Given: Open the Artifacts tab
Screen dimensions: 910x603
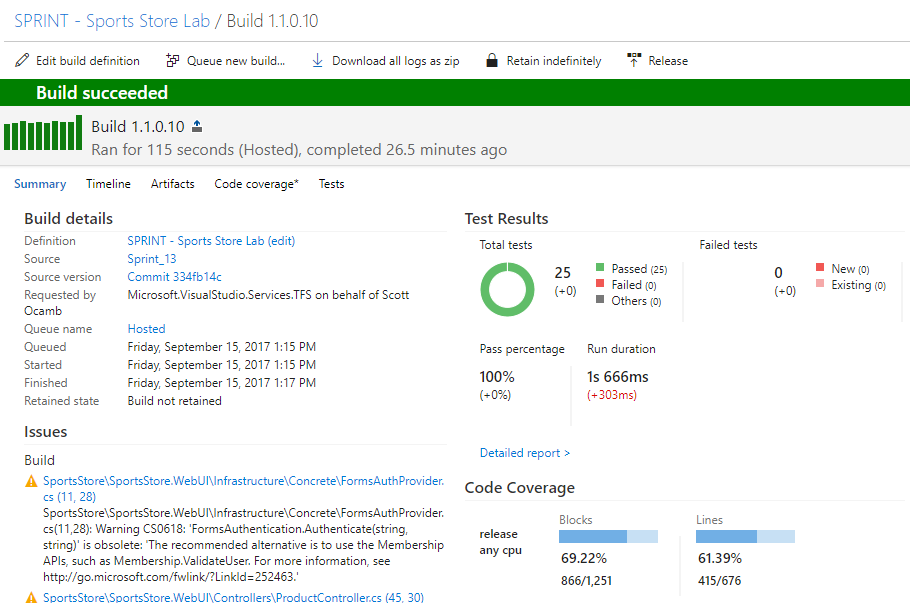Looking at the screenshot, I should (172, 184).
